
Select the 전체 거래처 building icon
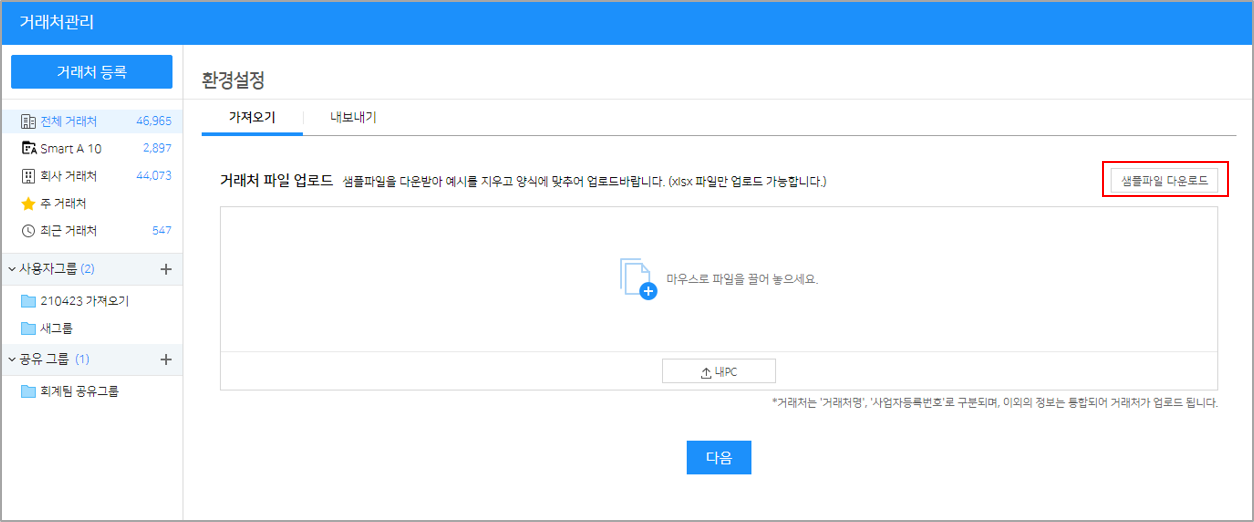click(28, 122)
